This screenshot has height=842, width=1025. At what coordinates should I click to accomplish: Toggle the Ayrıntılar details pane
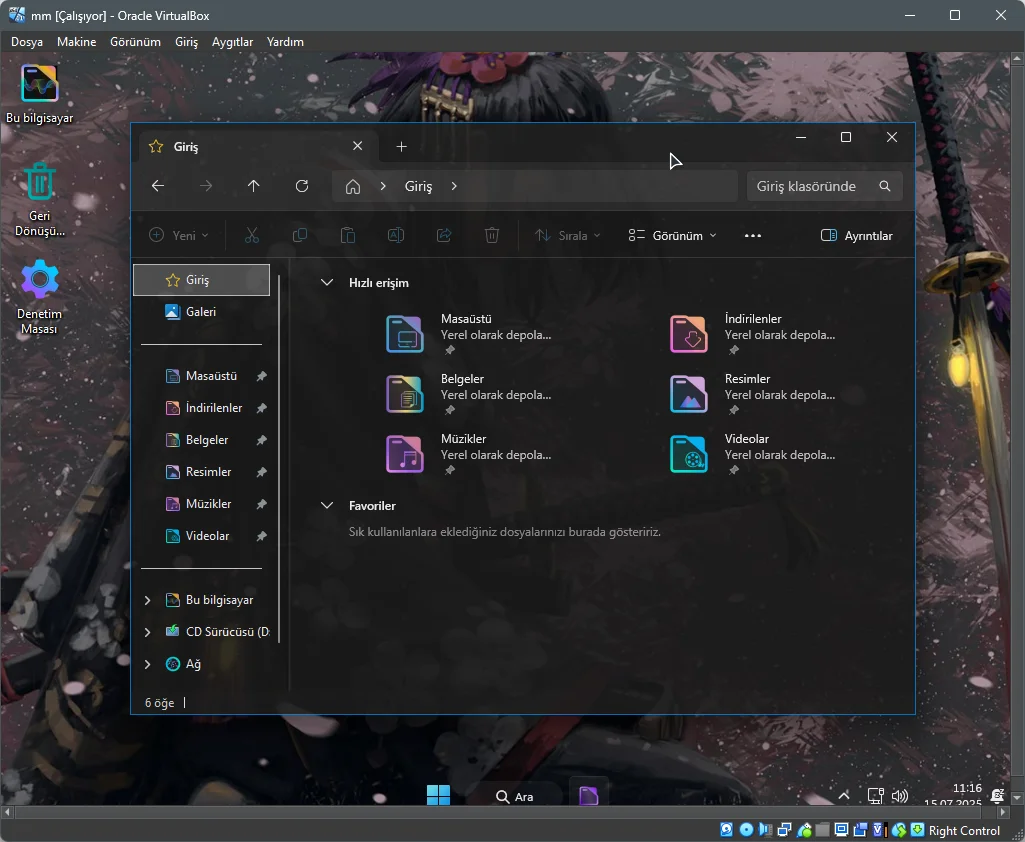[x=856, y=236]
